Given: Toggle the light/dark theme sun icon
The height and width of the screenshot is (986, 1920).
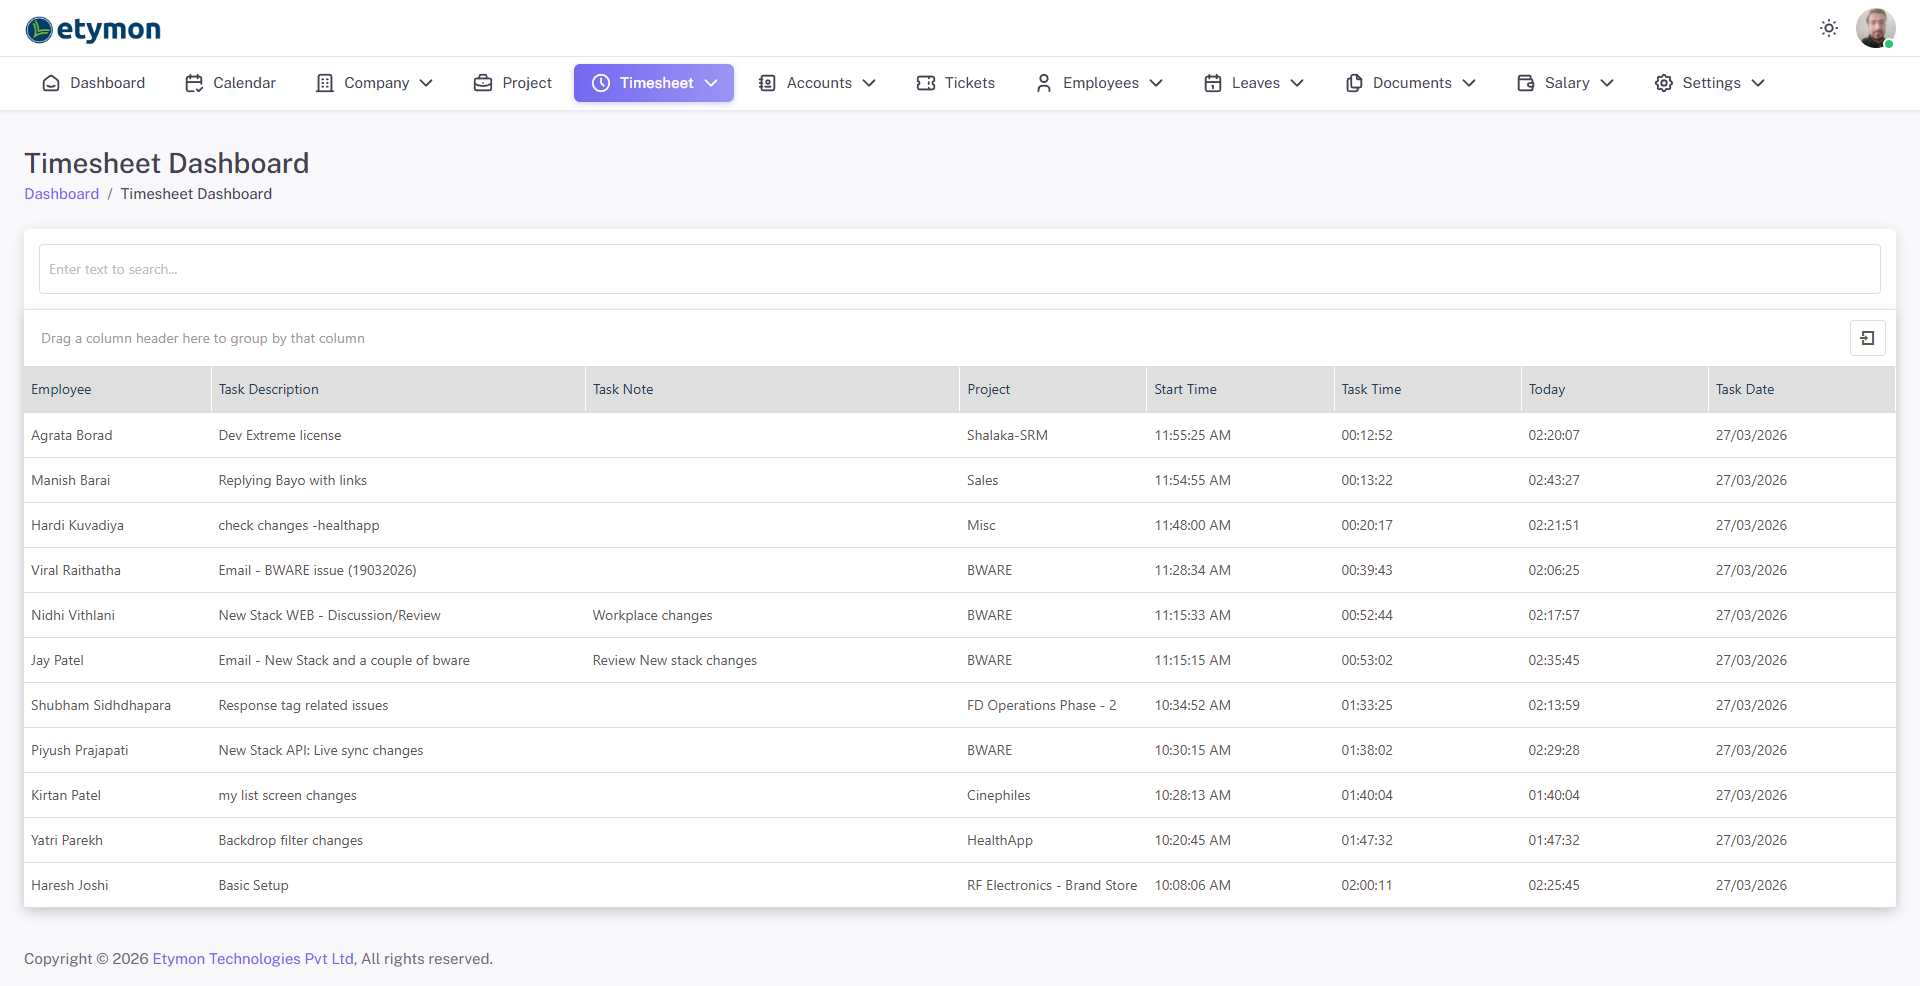Looking at the screenshot, I should point(1828,28).
